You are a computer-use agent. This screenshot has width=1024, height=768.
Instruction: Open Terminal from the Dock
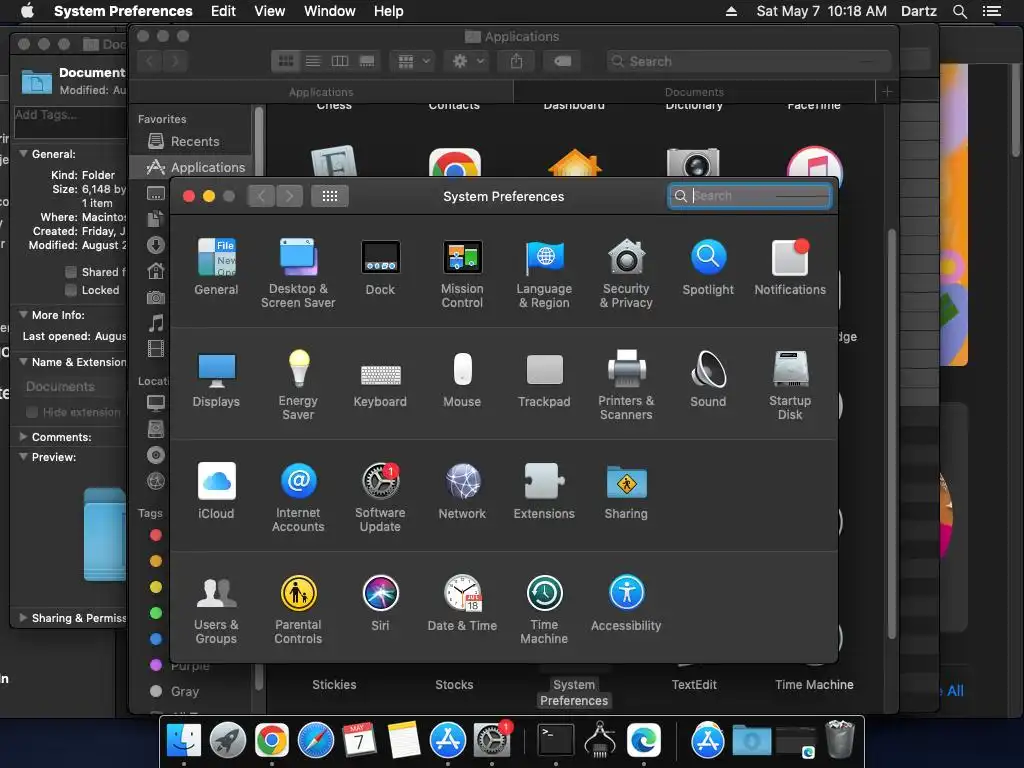pyautogui.click(x=556, y=741)
